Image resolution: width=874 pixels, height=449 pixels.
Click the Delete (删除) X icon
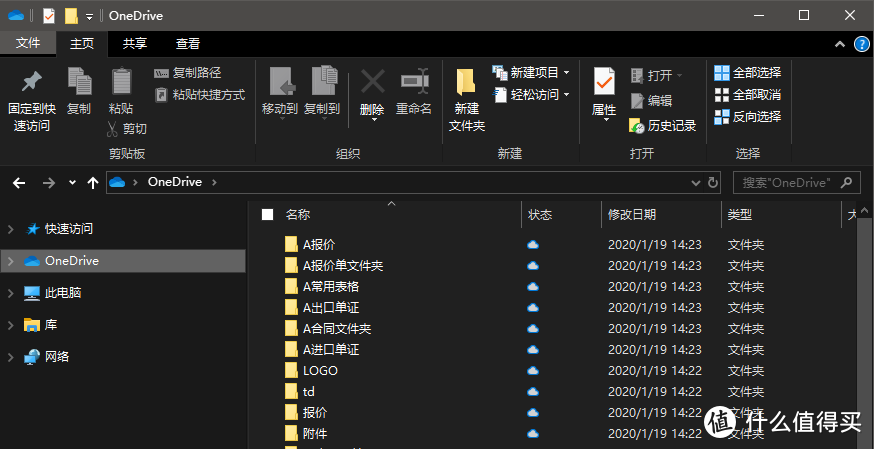click(372, 82)
